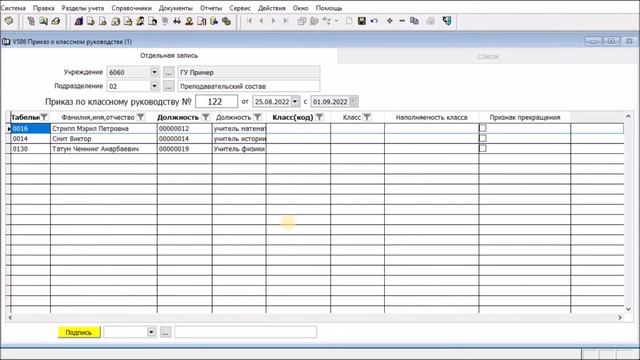This screenshot has height=360, width=640.
Task: Filter the Класс(код) column
Action: point(320,118)
